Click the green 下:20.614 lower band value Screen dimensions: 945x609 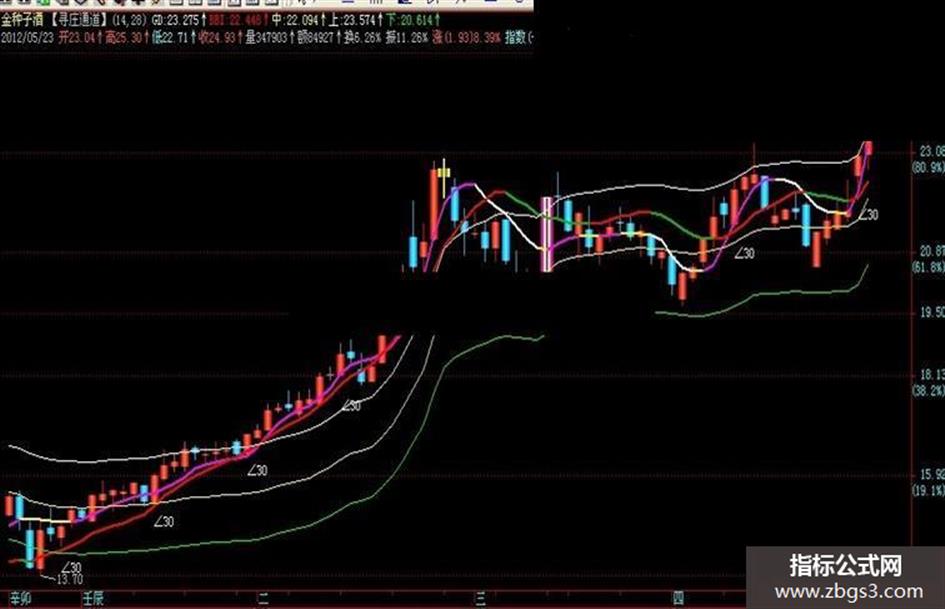click(x=409, y=20)
